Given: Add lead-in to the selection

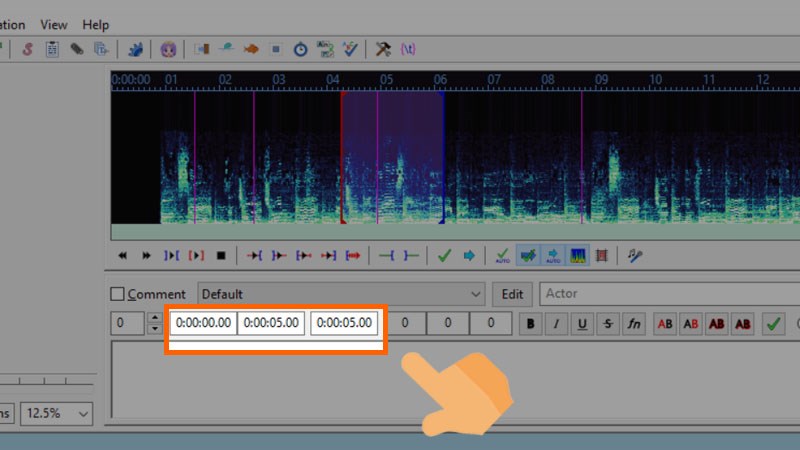Looking at the screenshot, I should pyautogui.click(x=386, y=256).
